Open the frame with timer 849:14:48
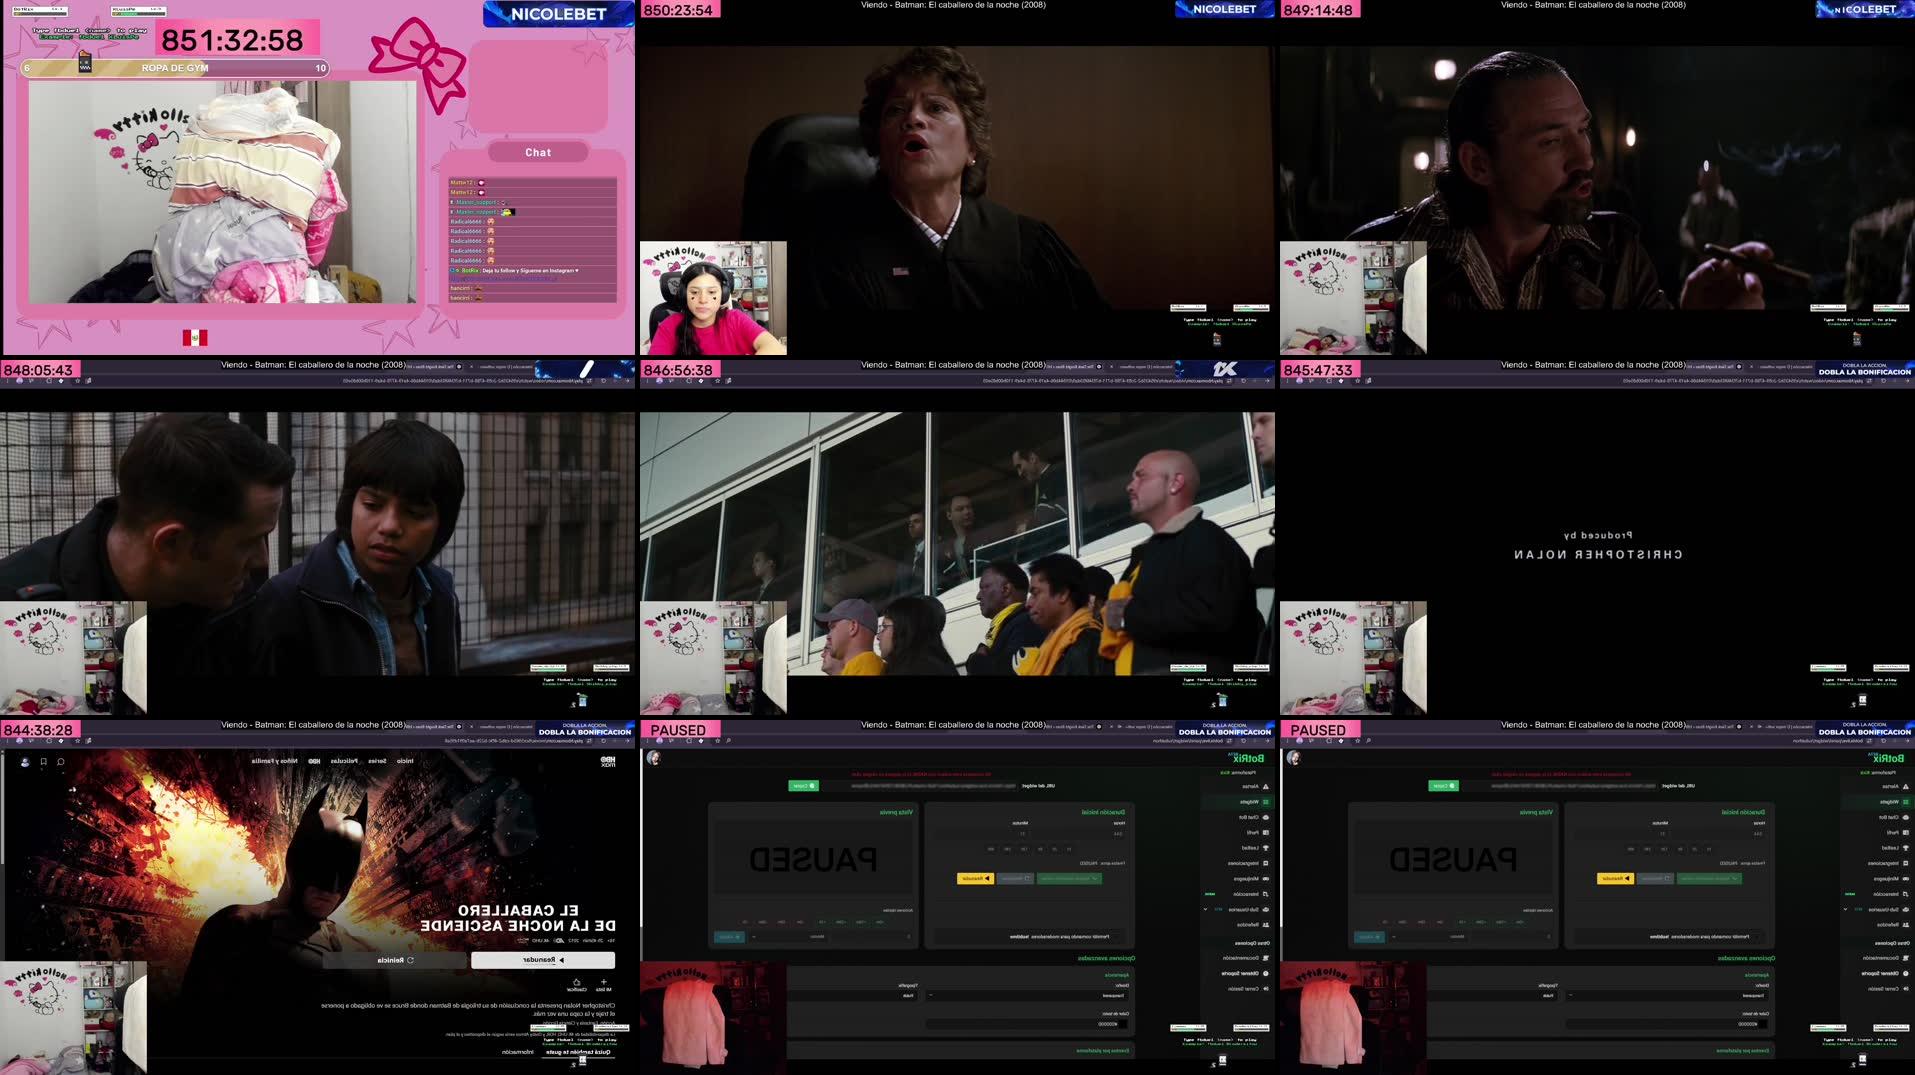1915x1075 pixels. click(1597, 180)
